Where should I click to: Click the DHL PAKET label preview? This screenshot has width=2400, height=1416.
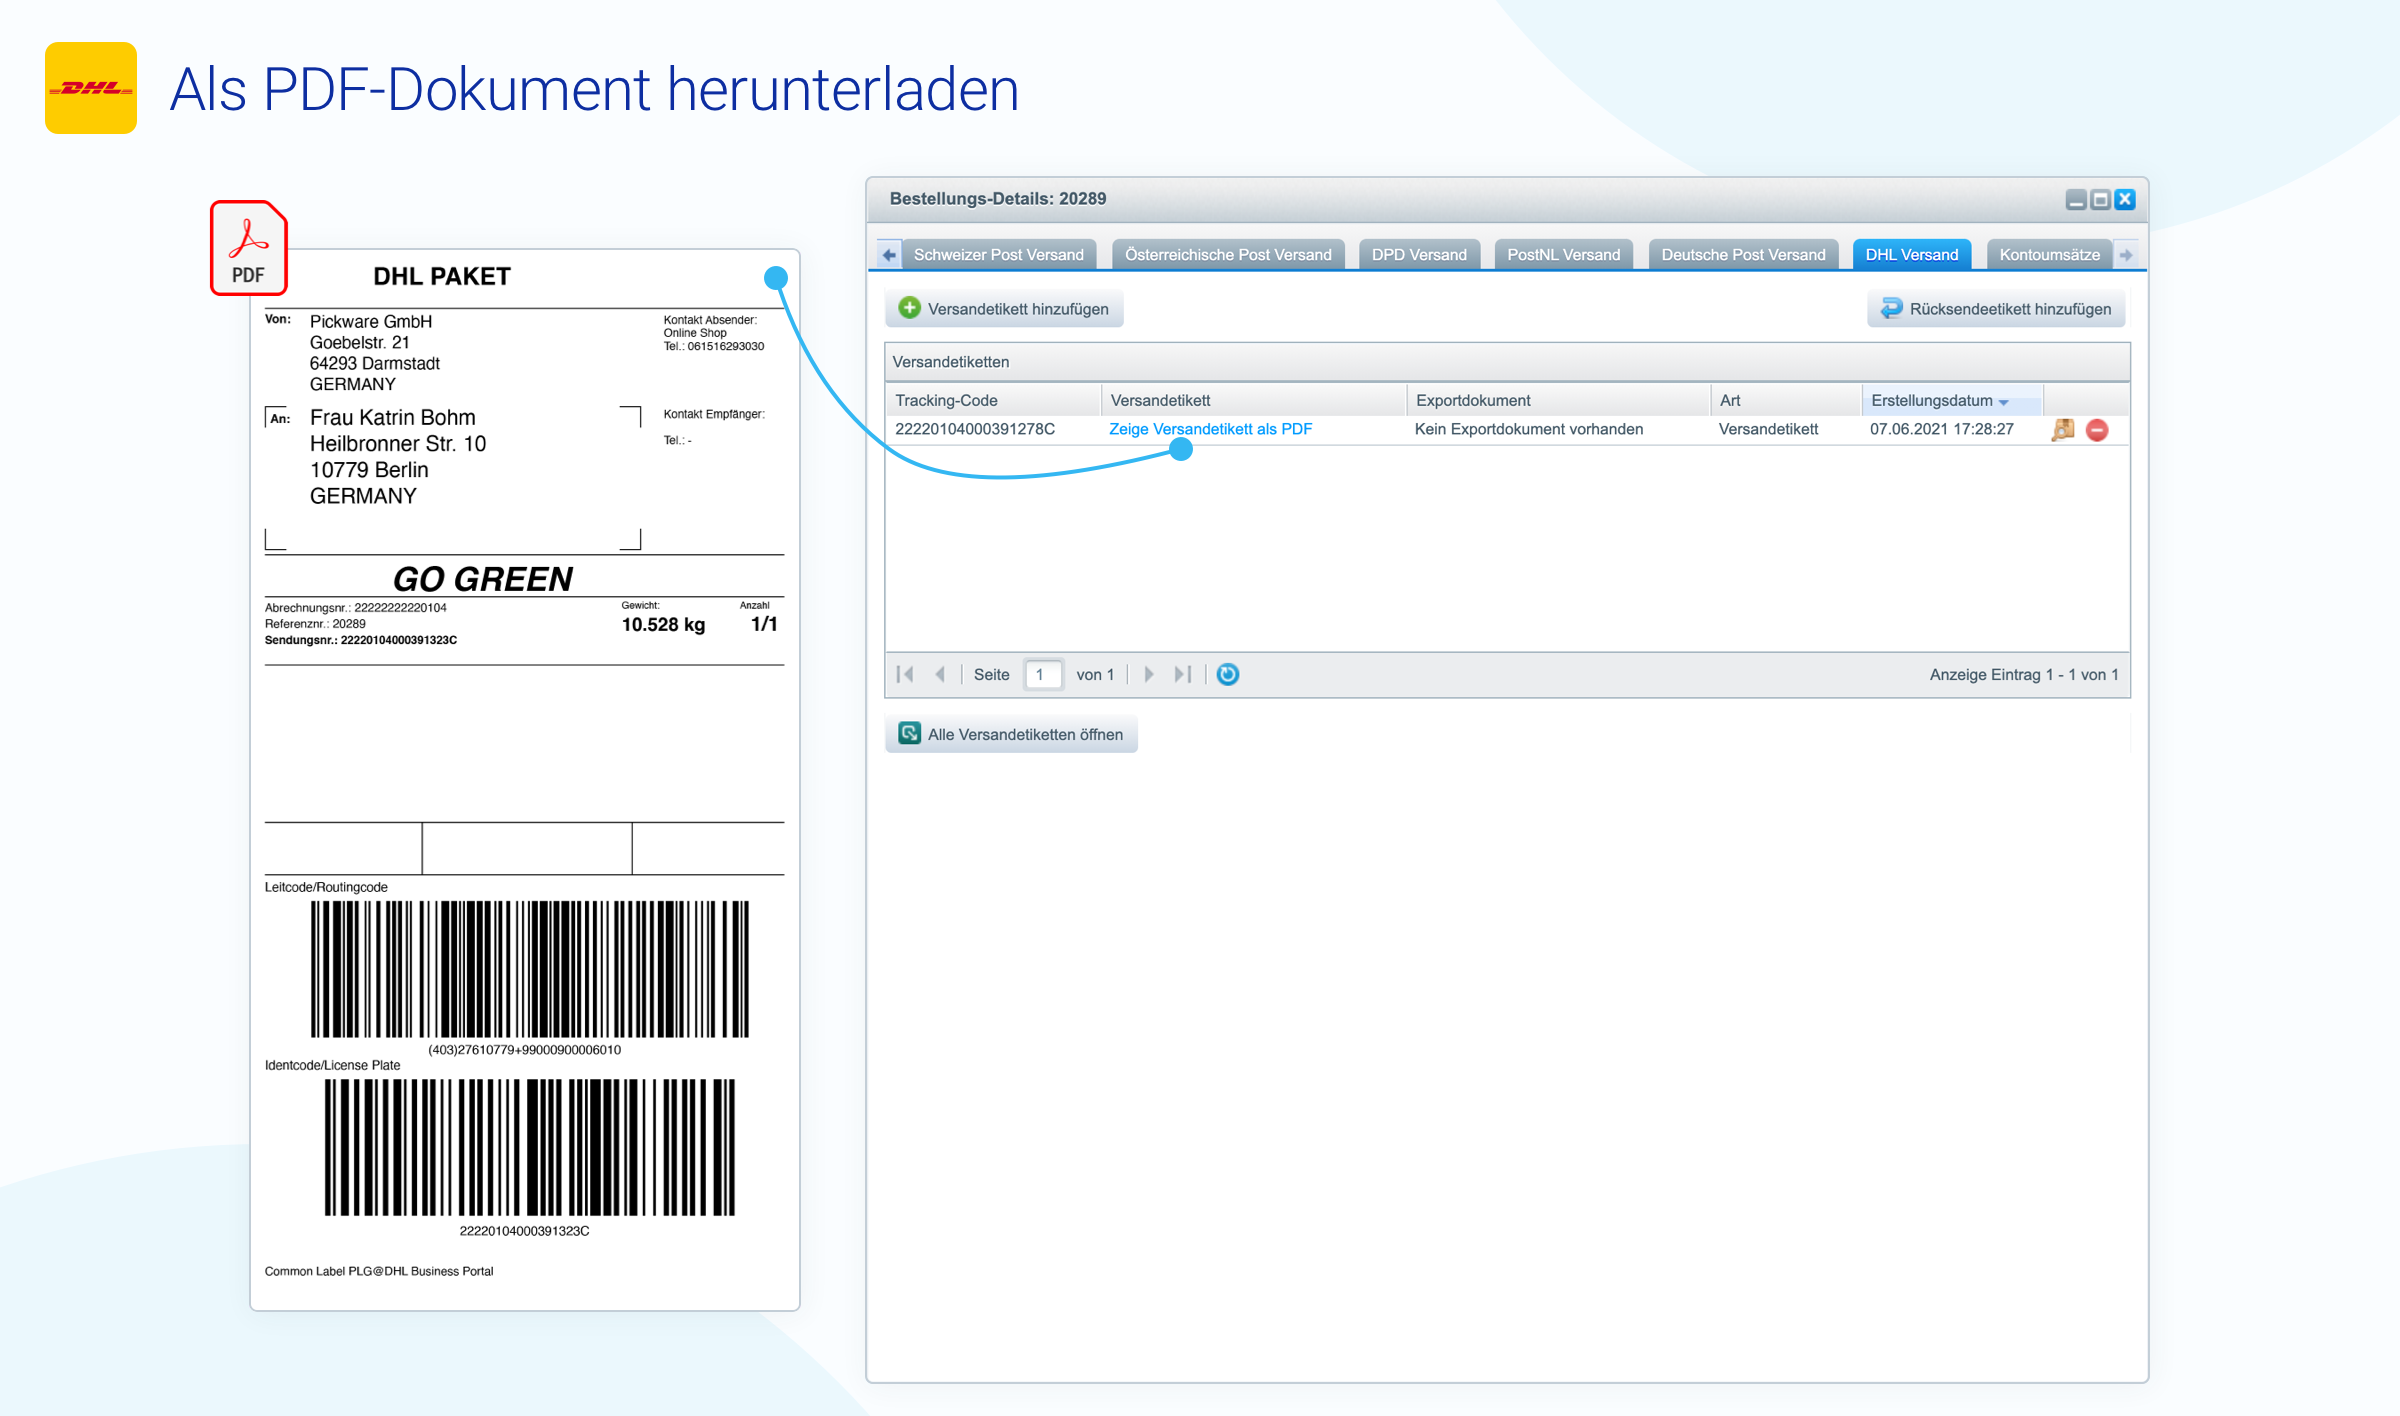click(525, 780)
